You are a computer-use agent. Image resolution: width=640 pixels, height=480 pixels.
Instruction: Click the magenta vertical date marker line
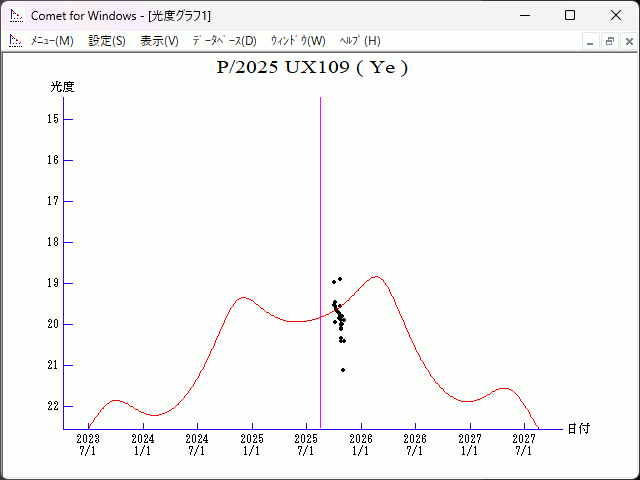320,200
